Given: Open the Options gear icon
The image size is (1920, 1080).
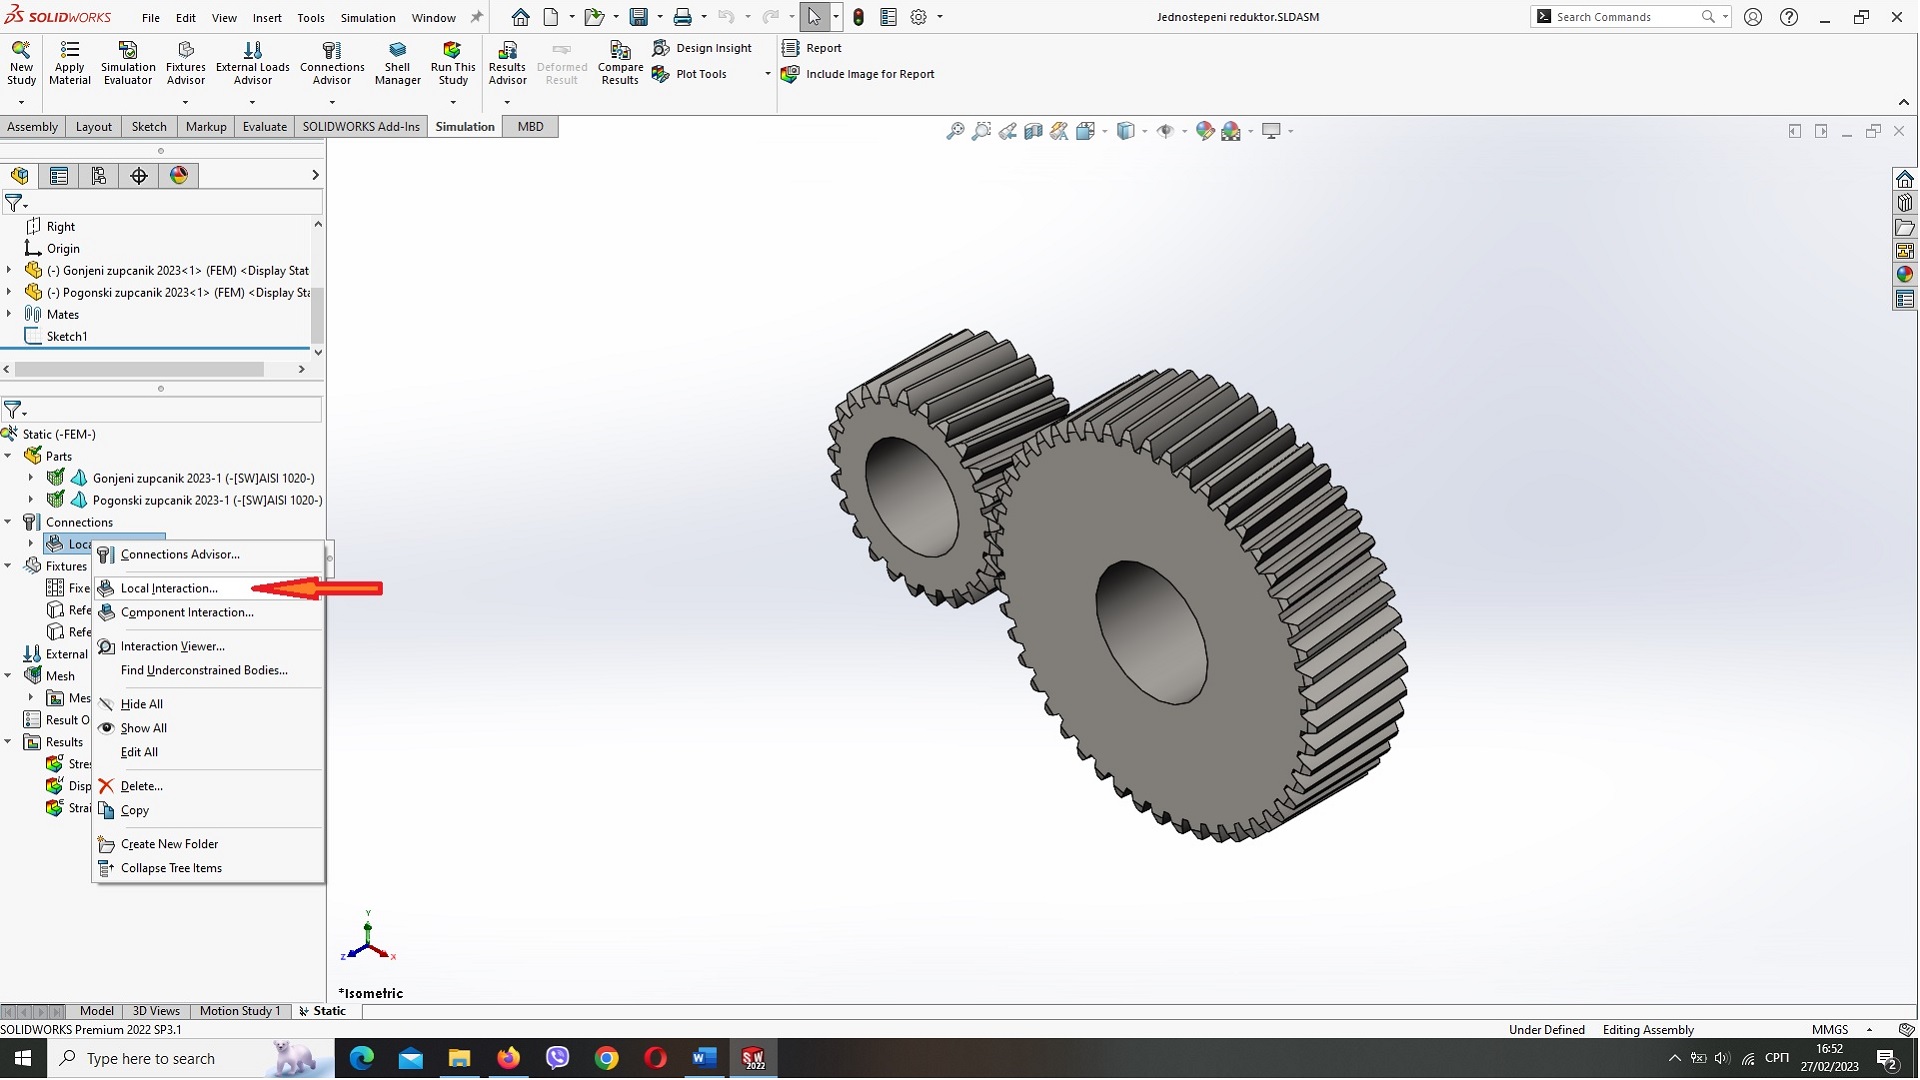Looking at the screenshot, I should [x=918, y=17].
